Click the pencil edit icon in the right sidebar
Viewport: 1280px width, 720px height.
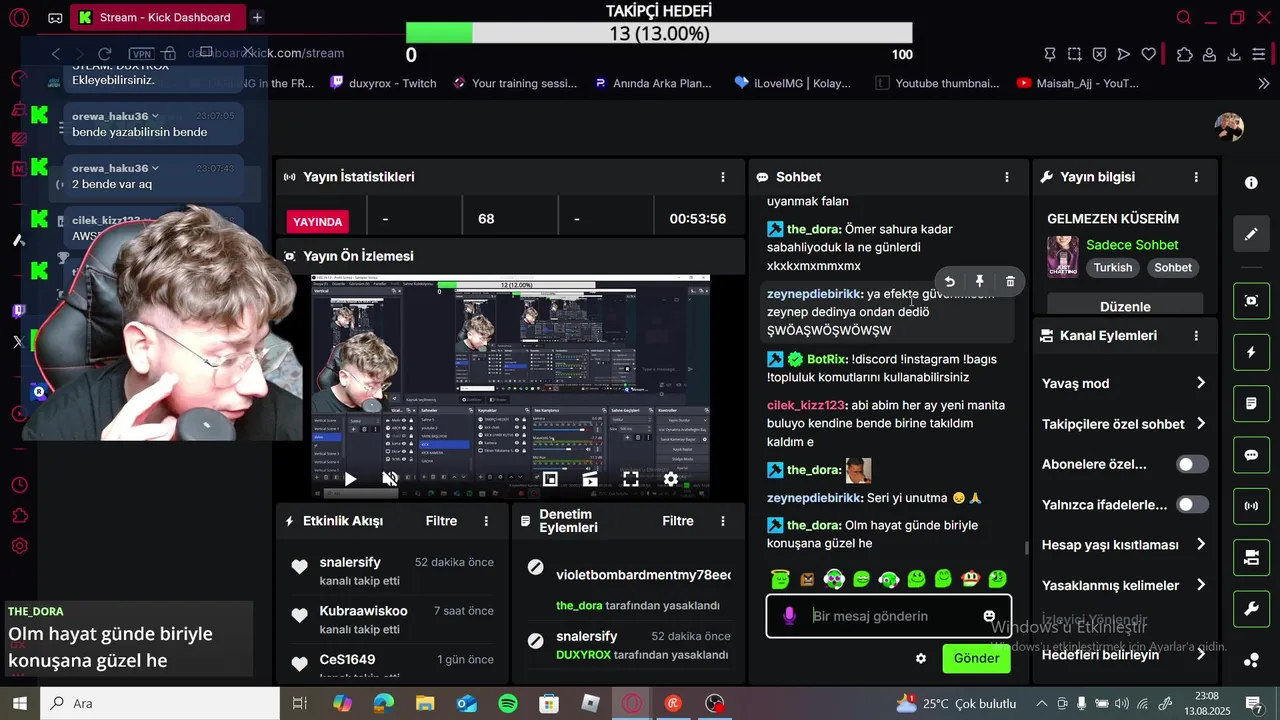click(1251, 234)
